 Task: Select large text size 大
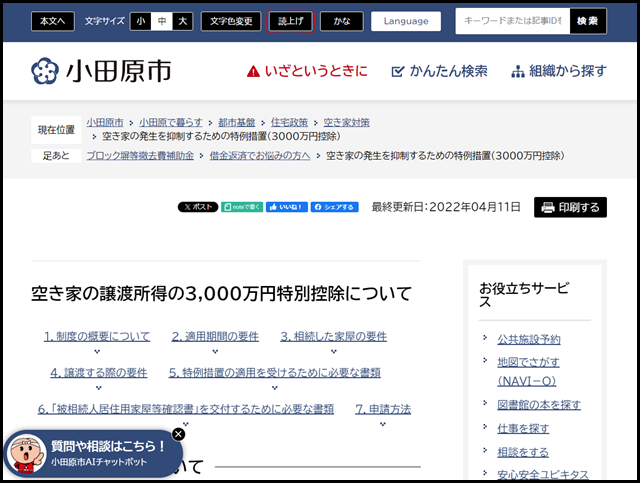pyautogui.click(x=182, y=21)
